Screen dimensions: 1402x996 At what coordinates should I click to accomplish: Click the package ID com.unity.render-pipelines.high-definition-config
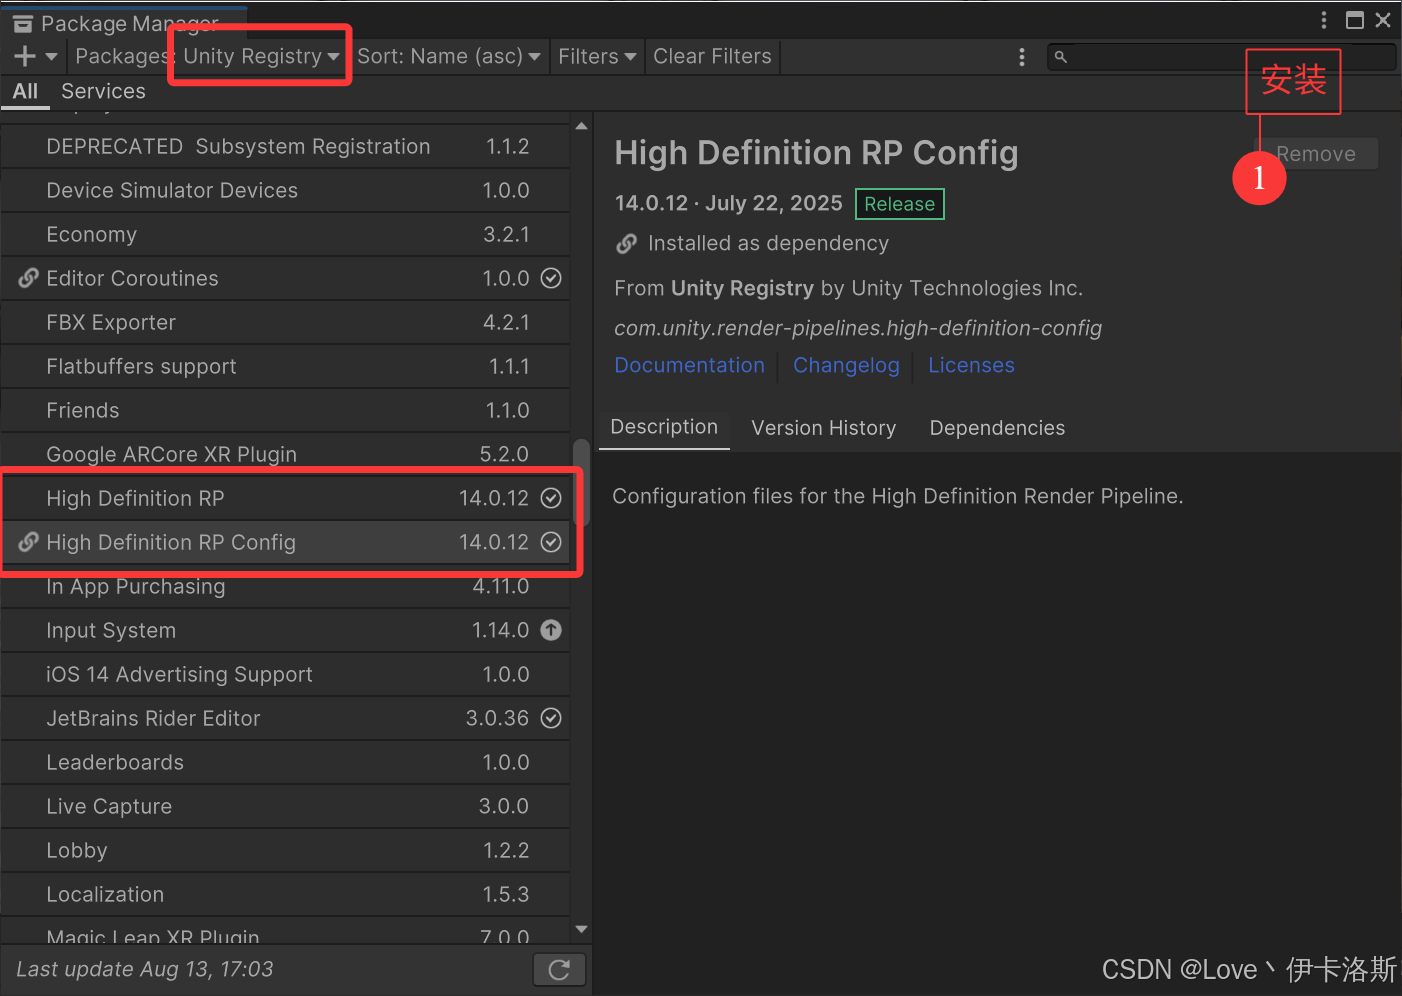coord(858,328)
